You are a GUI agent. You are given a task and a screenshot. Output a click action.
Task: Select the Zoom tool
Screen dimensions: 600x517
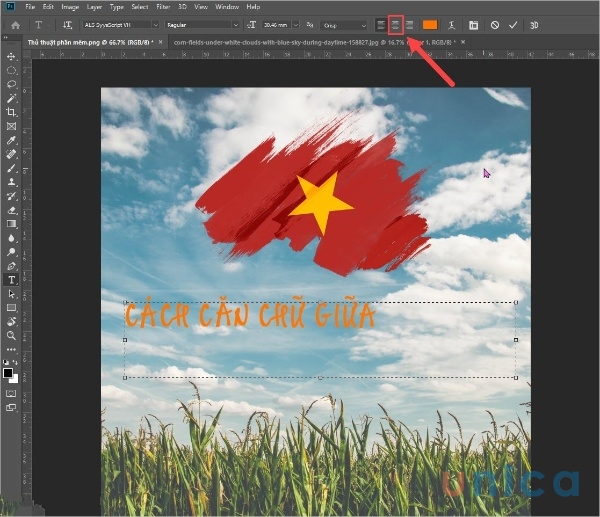(x=11, y=336)
